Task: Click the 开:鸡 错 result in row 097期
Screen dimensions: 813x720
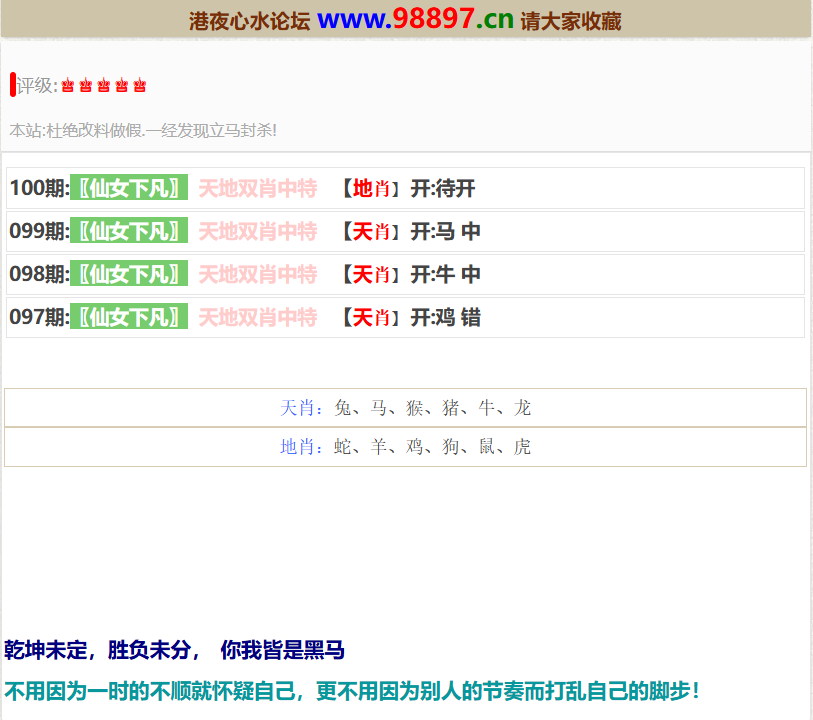Action: click(x=445, y=317)
